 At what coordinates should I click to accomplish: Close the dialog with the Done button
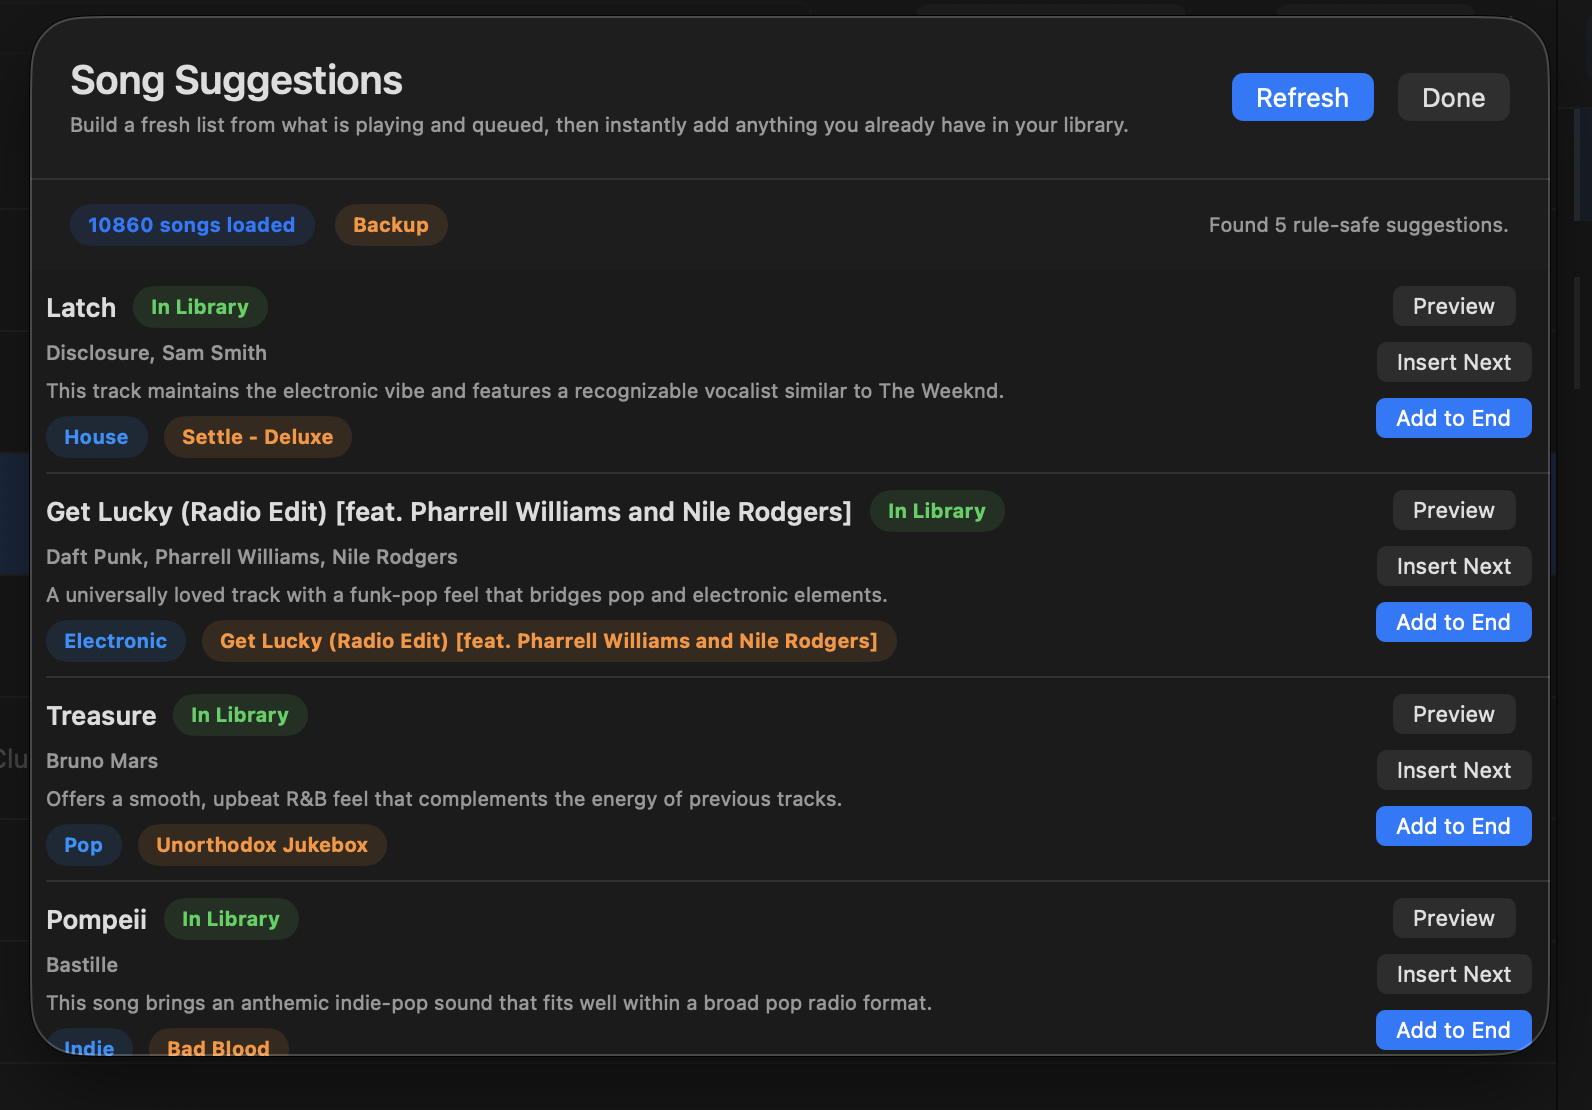click(1453, 97)
